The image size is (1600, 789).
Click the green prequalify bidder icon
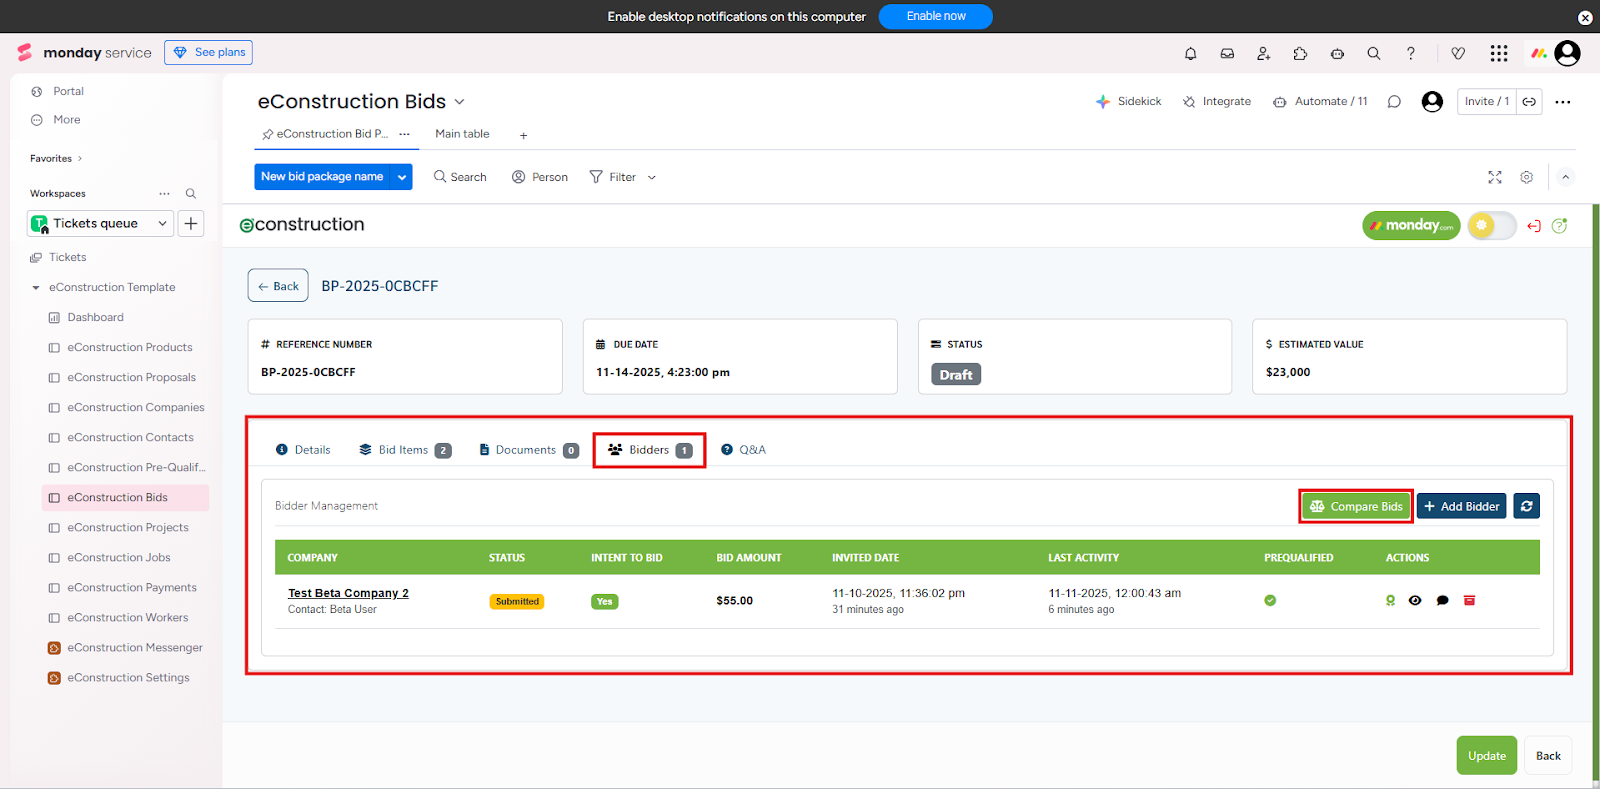(x=1390, y=601)
